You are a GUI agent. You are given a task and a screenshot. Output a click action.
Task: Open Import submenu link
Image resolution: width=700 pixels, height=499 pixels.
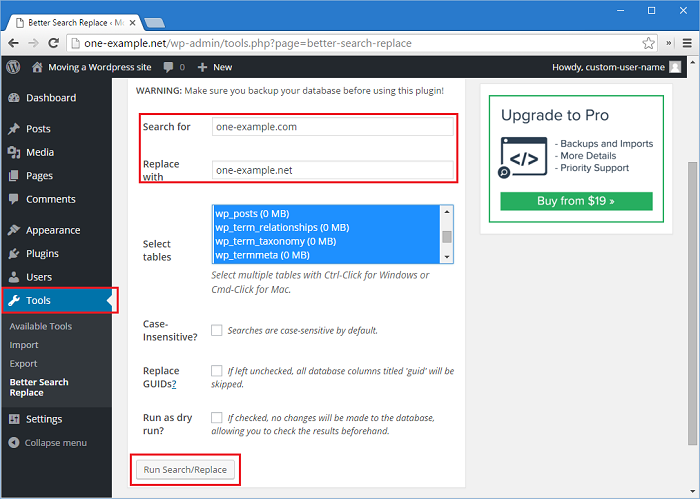[24, 345]
